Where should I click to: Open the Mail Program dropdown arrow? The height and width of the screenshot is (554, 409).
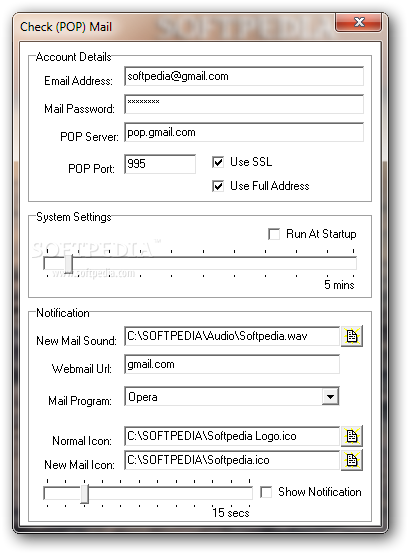[331, 396]
